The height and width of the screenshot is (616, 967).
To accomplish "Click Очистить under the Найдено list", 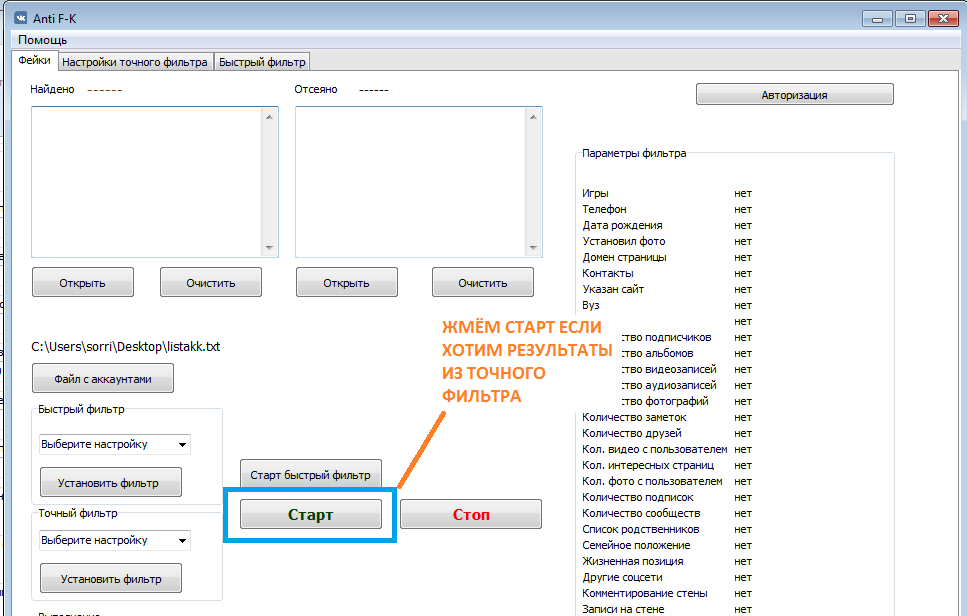I will pyautogui.click(x=211, y=282).
